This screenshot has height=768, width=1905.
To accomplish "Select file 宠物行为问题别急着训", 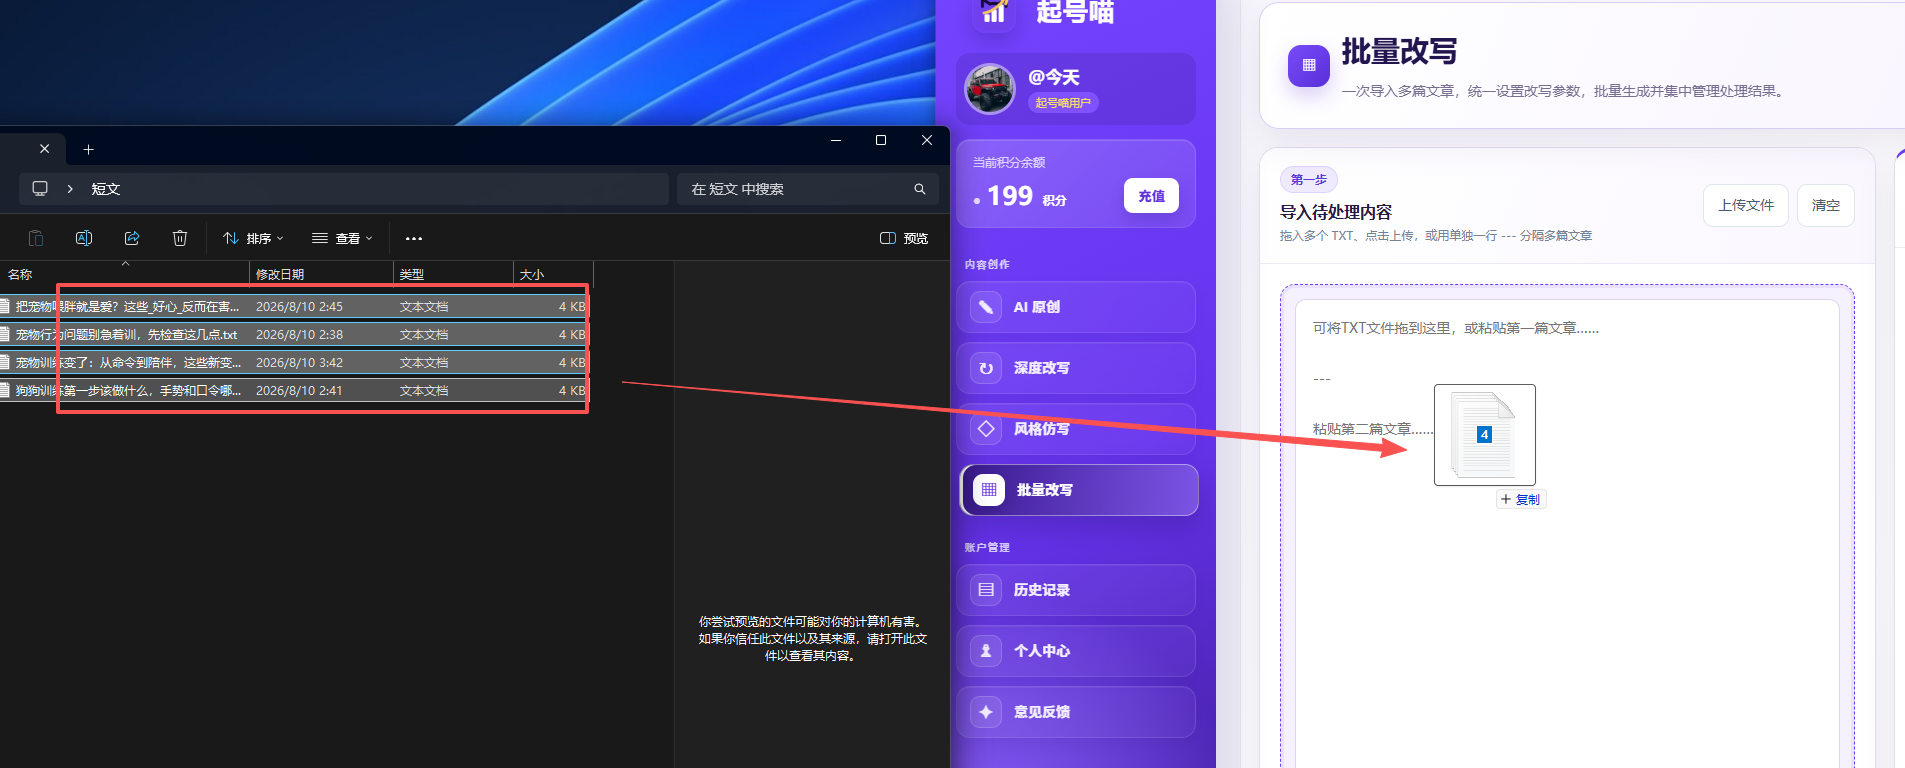I will tap(294, 335).
